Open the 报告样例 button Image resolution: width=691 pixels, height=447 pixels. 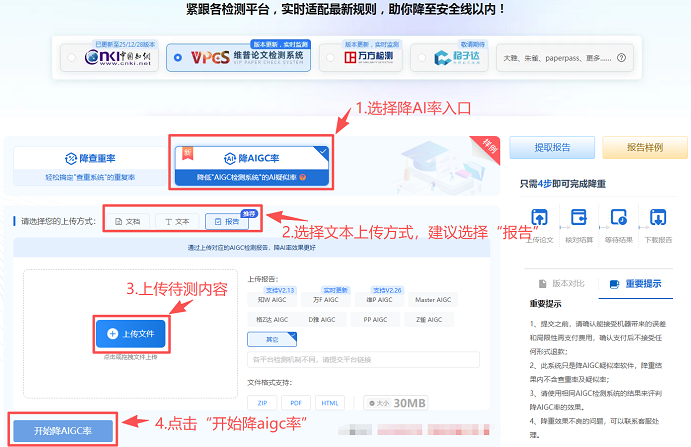pos(643,147)
